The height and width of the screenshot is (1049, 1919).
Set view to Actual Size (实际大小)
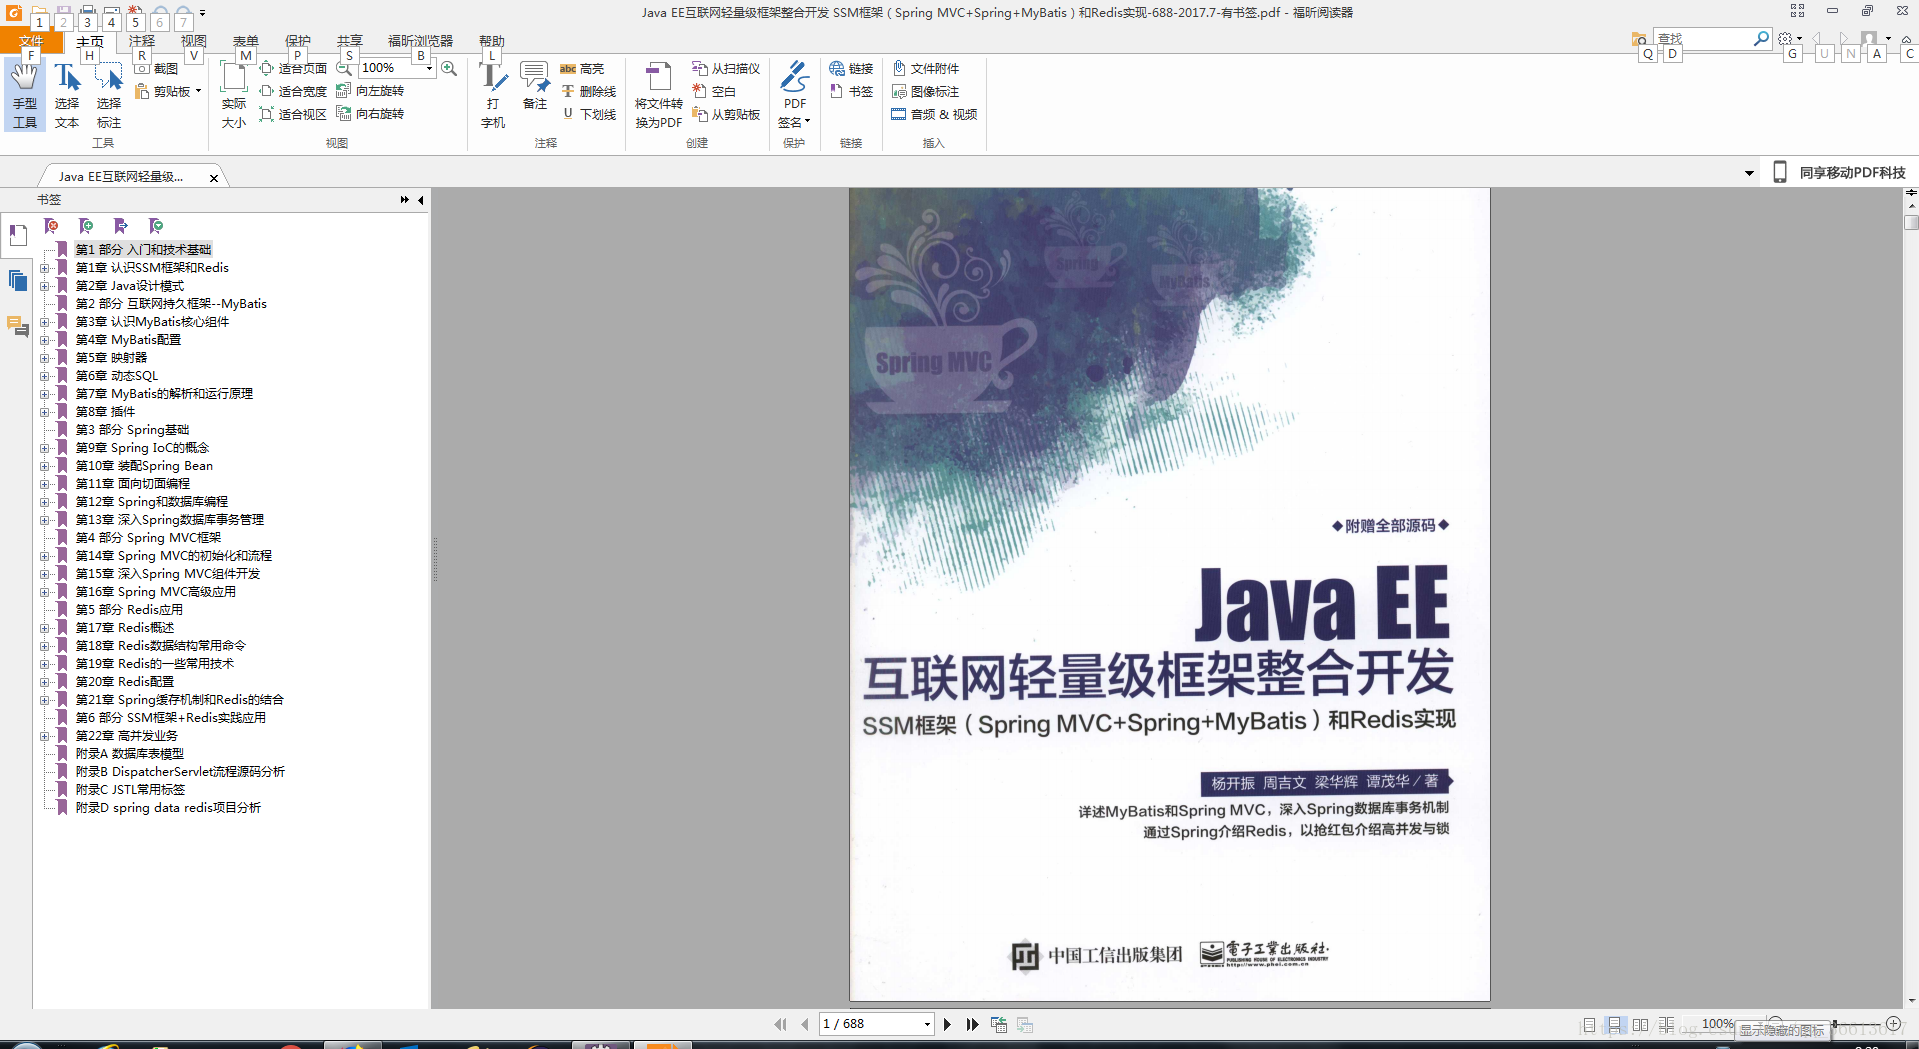pyautogui.click(x=234, y=95)
